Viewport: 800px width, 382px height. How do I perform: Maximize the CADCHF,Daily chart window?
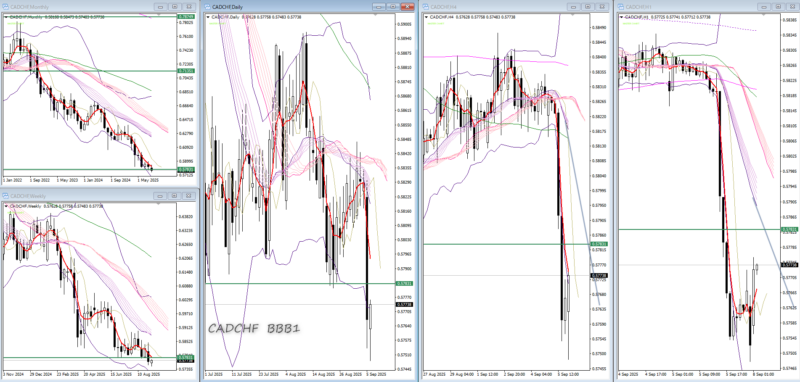393,7
